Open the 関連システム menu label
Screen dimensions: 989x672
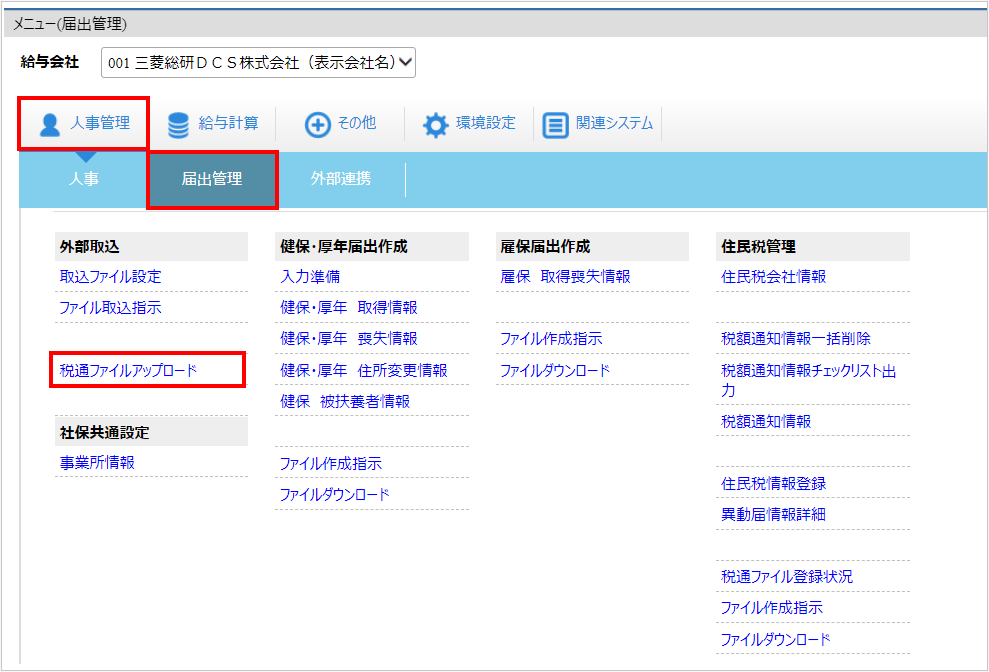click(x=614, y=122)
